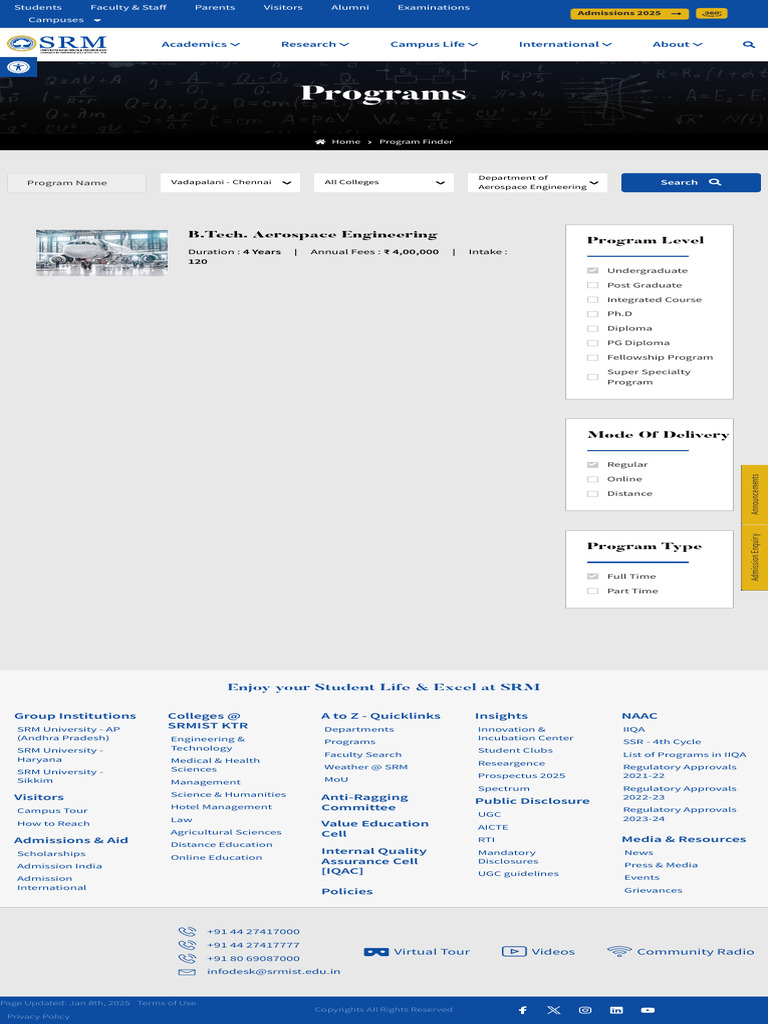This screenshot has height=1024, width=768.
Task: Check the Post Graduate checkbox
Action: (x=592, y=285)
